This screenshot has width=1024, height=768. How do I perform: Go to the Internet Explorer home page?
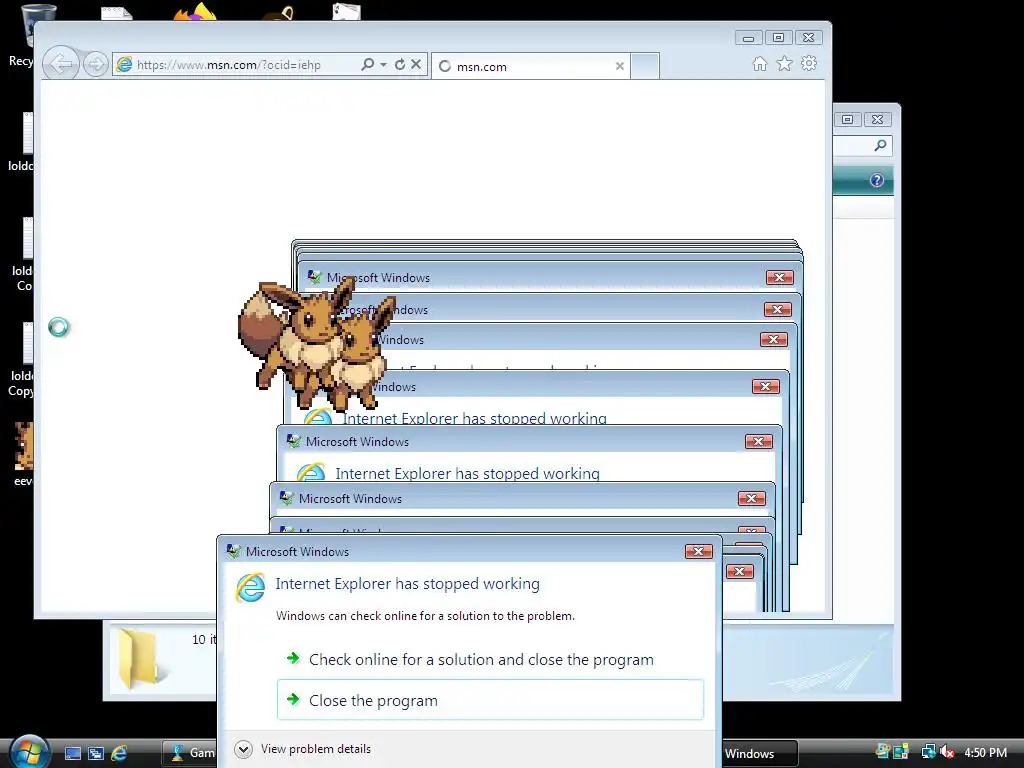760,63
